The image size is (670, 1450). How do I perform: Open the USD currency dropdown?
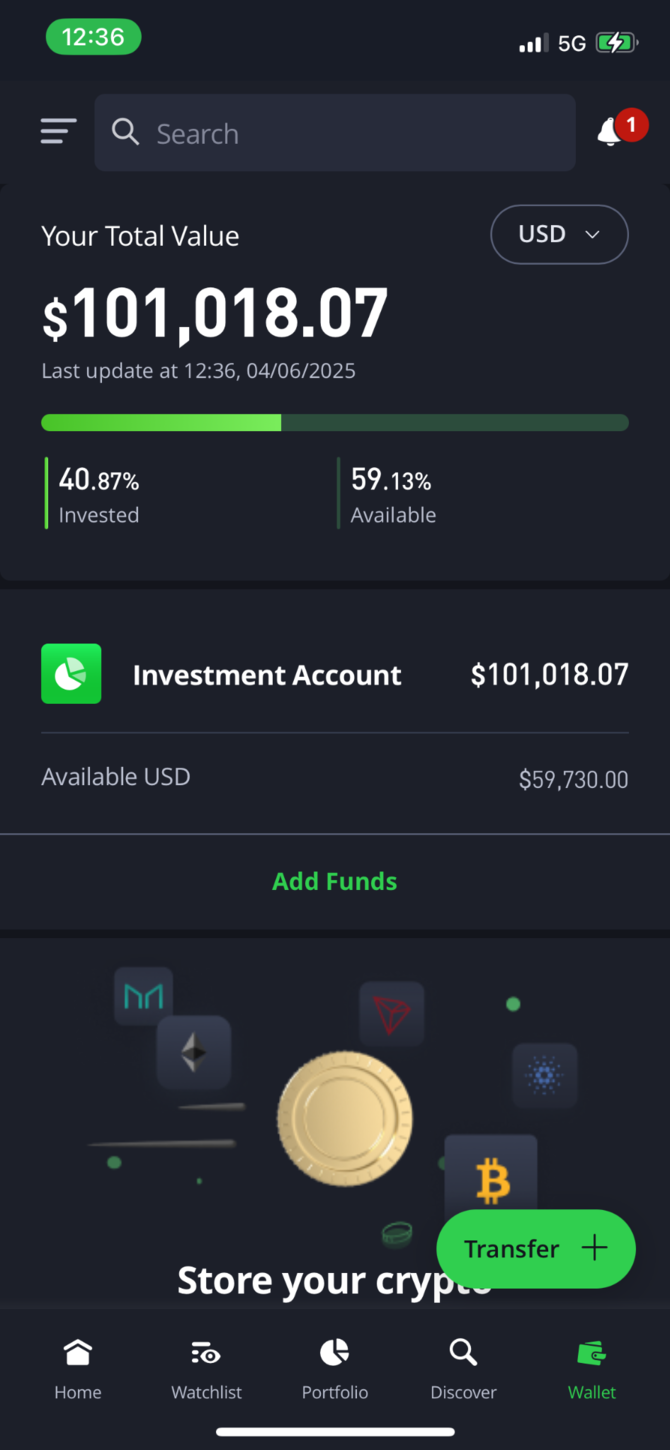tap(559, 234)
